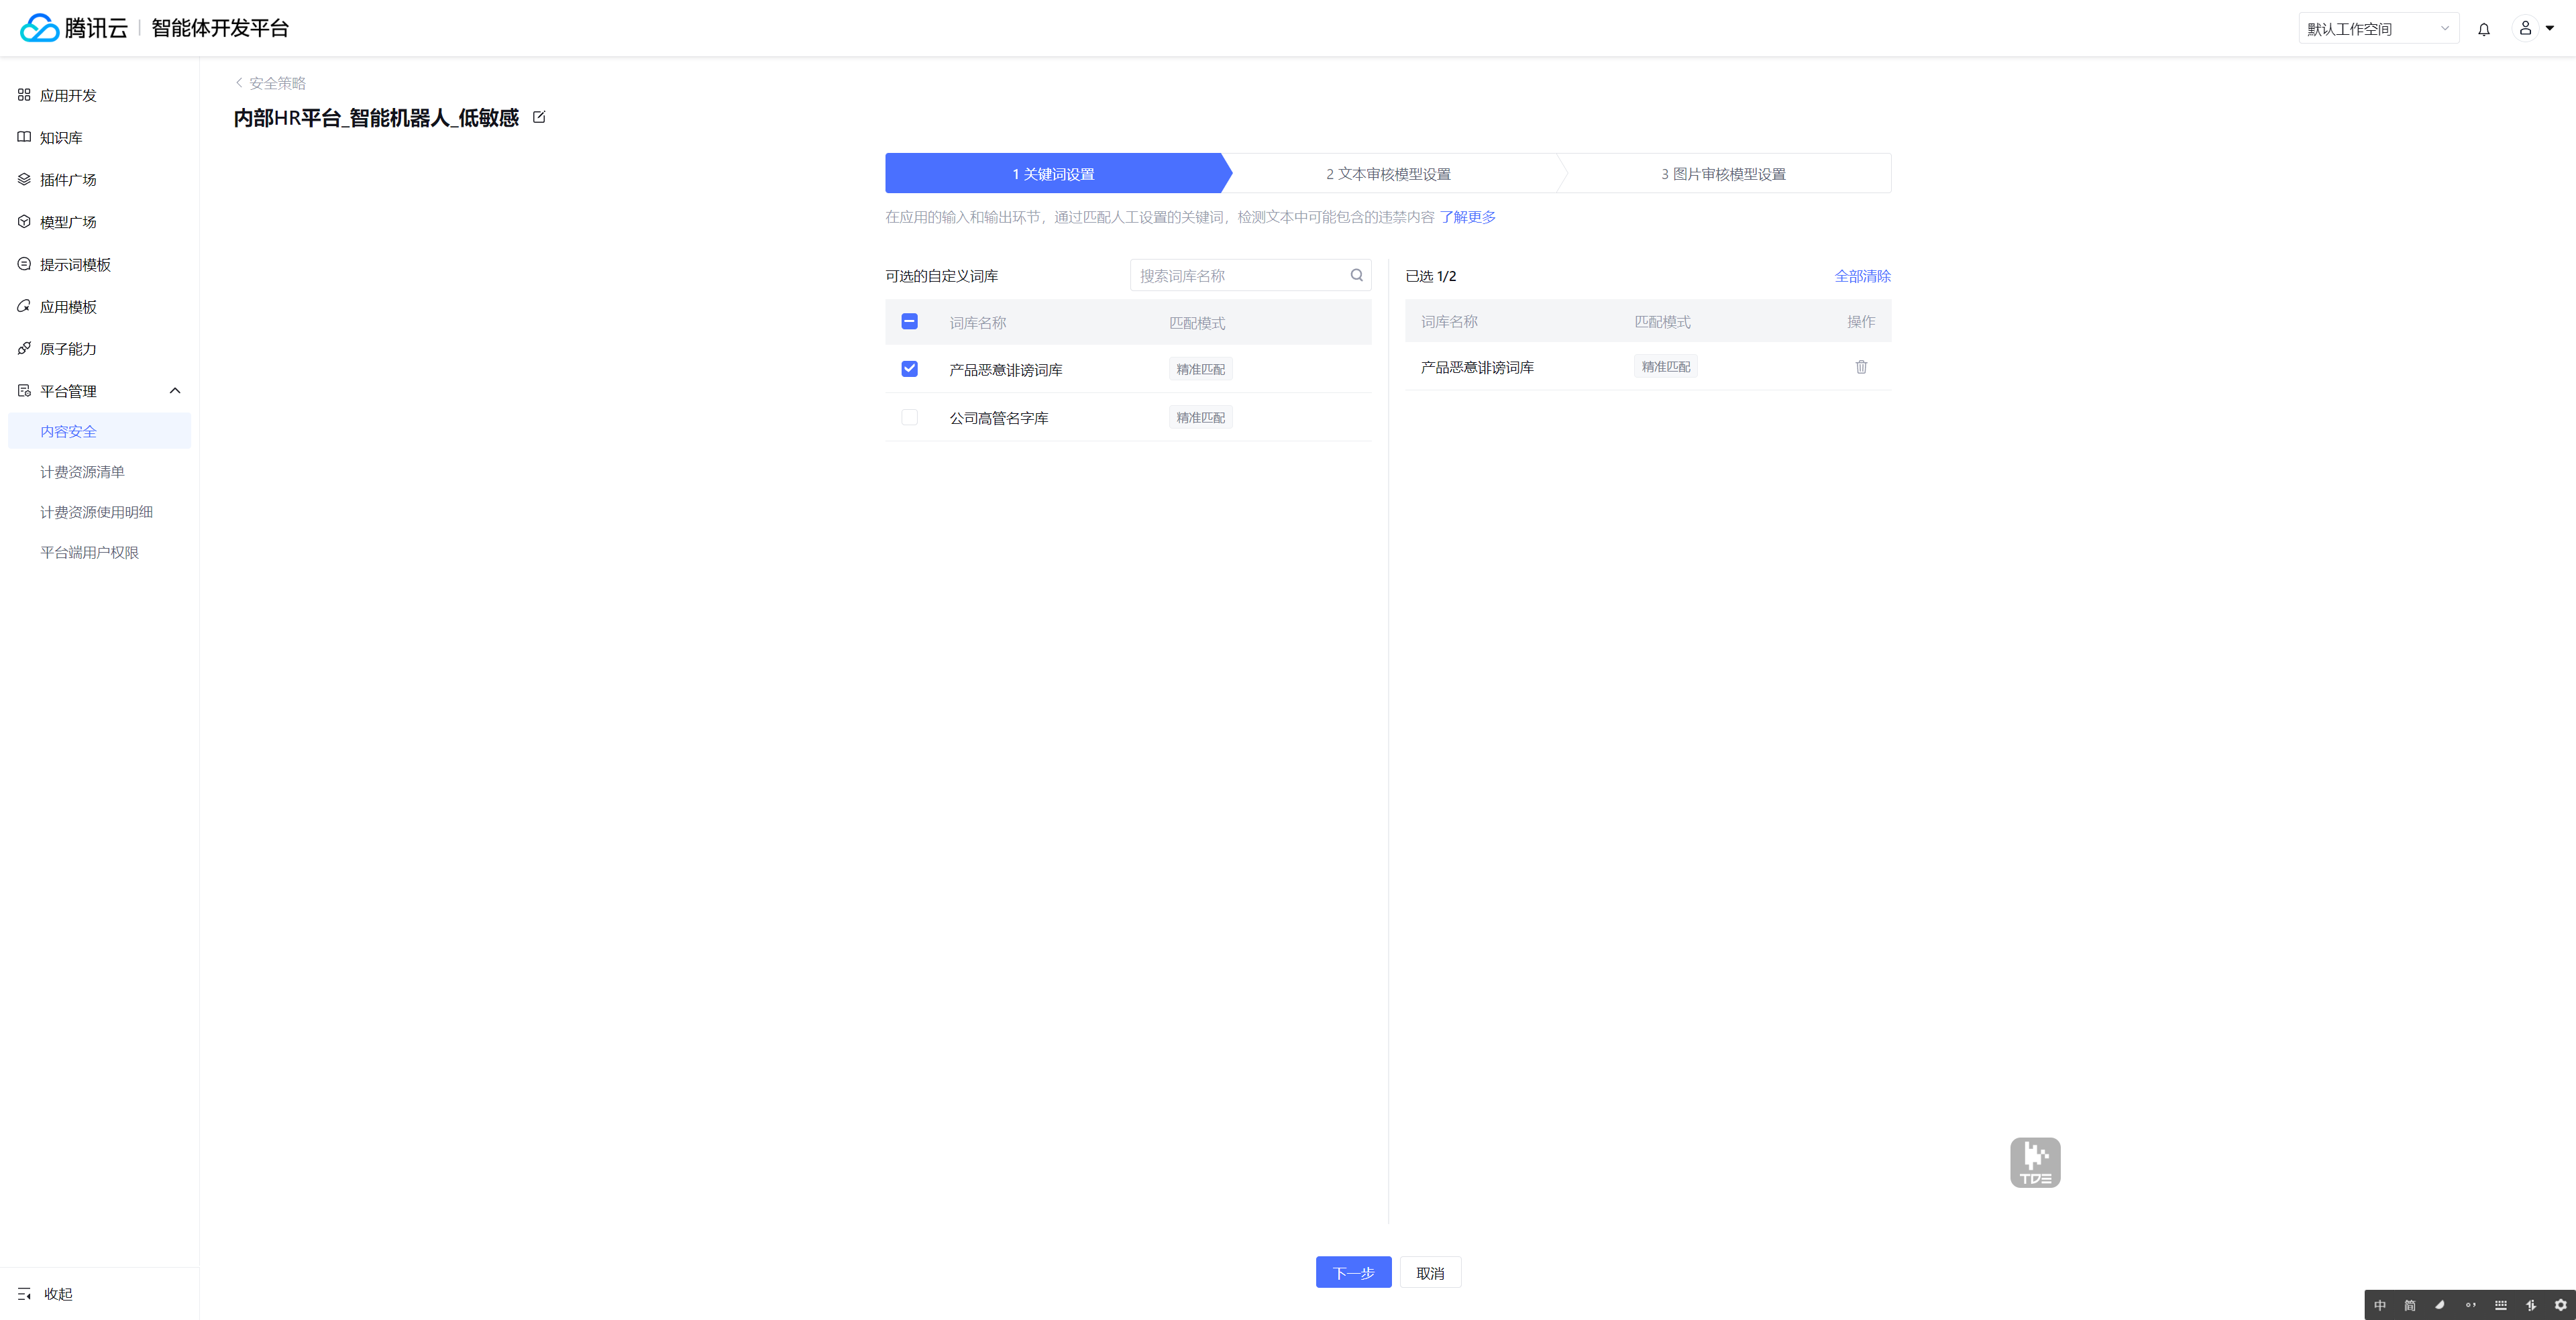Open the 默认工作空间 workspace dropdown
This screenshot has height=1320, width=2576.
tap(2377, 29)
